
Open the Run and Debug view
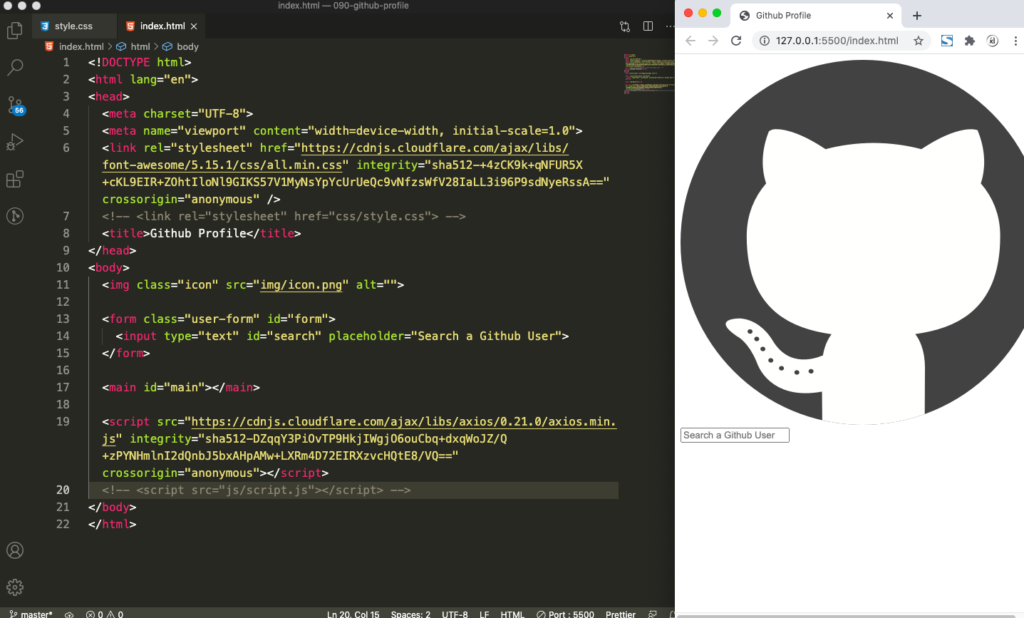coord(14,142)
